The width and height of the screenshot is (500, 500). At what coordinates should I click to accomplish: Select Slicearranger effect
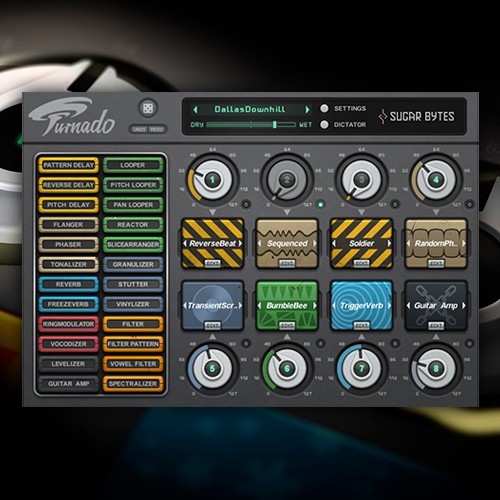click(x=133, y=244)
